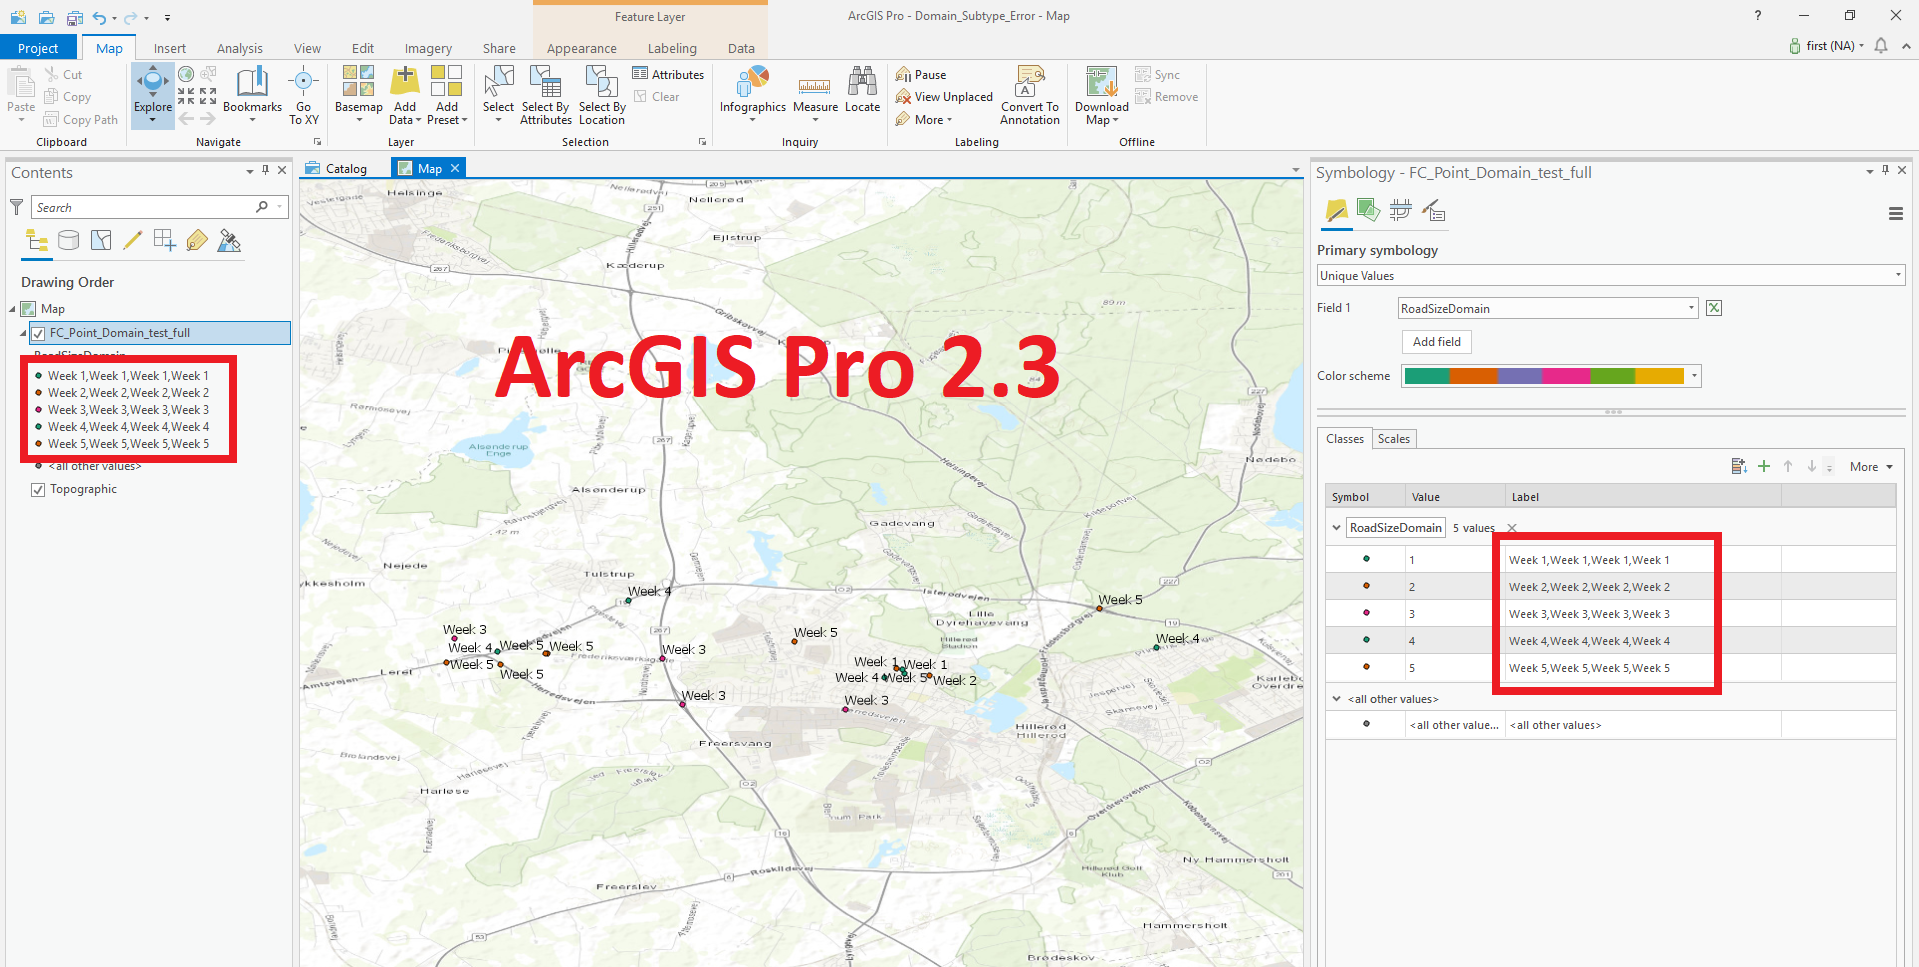The image size is (1919, 967).
Task: Click the Paste clipboard icon
Action: [x=20, y=81]
